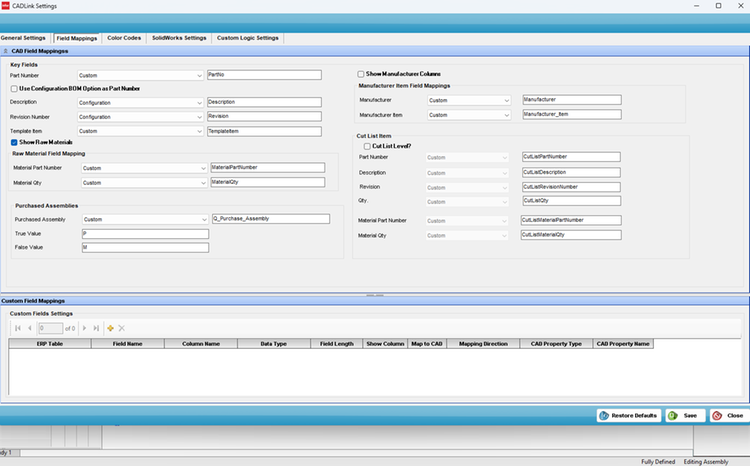Viewport: 750px width, 466px height.
Task: Edit CutListDescription property field
Action: pos(571,172)
